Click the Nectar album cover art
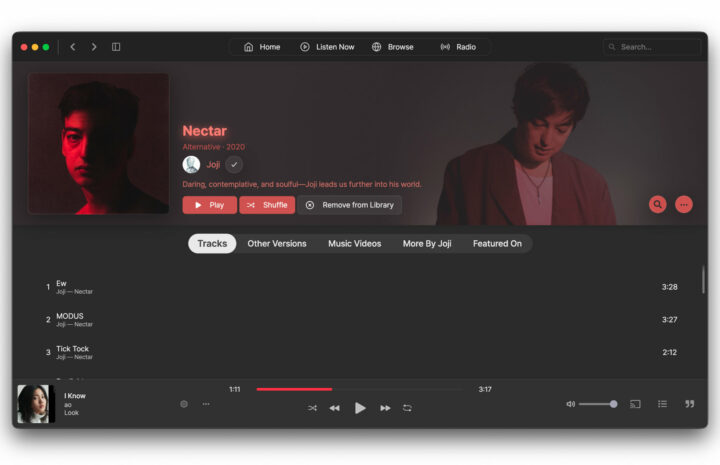720x465 pixels. [99, 144]
